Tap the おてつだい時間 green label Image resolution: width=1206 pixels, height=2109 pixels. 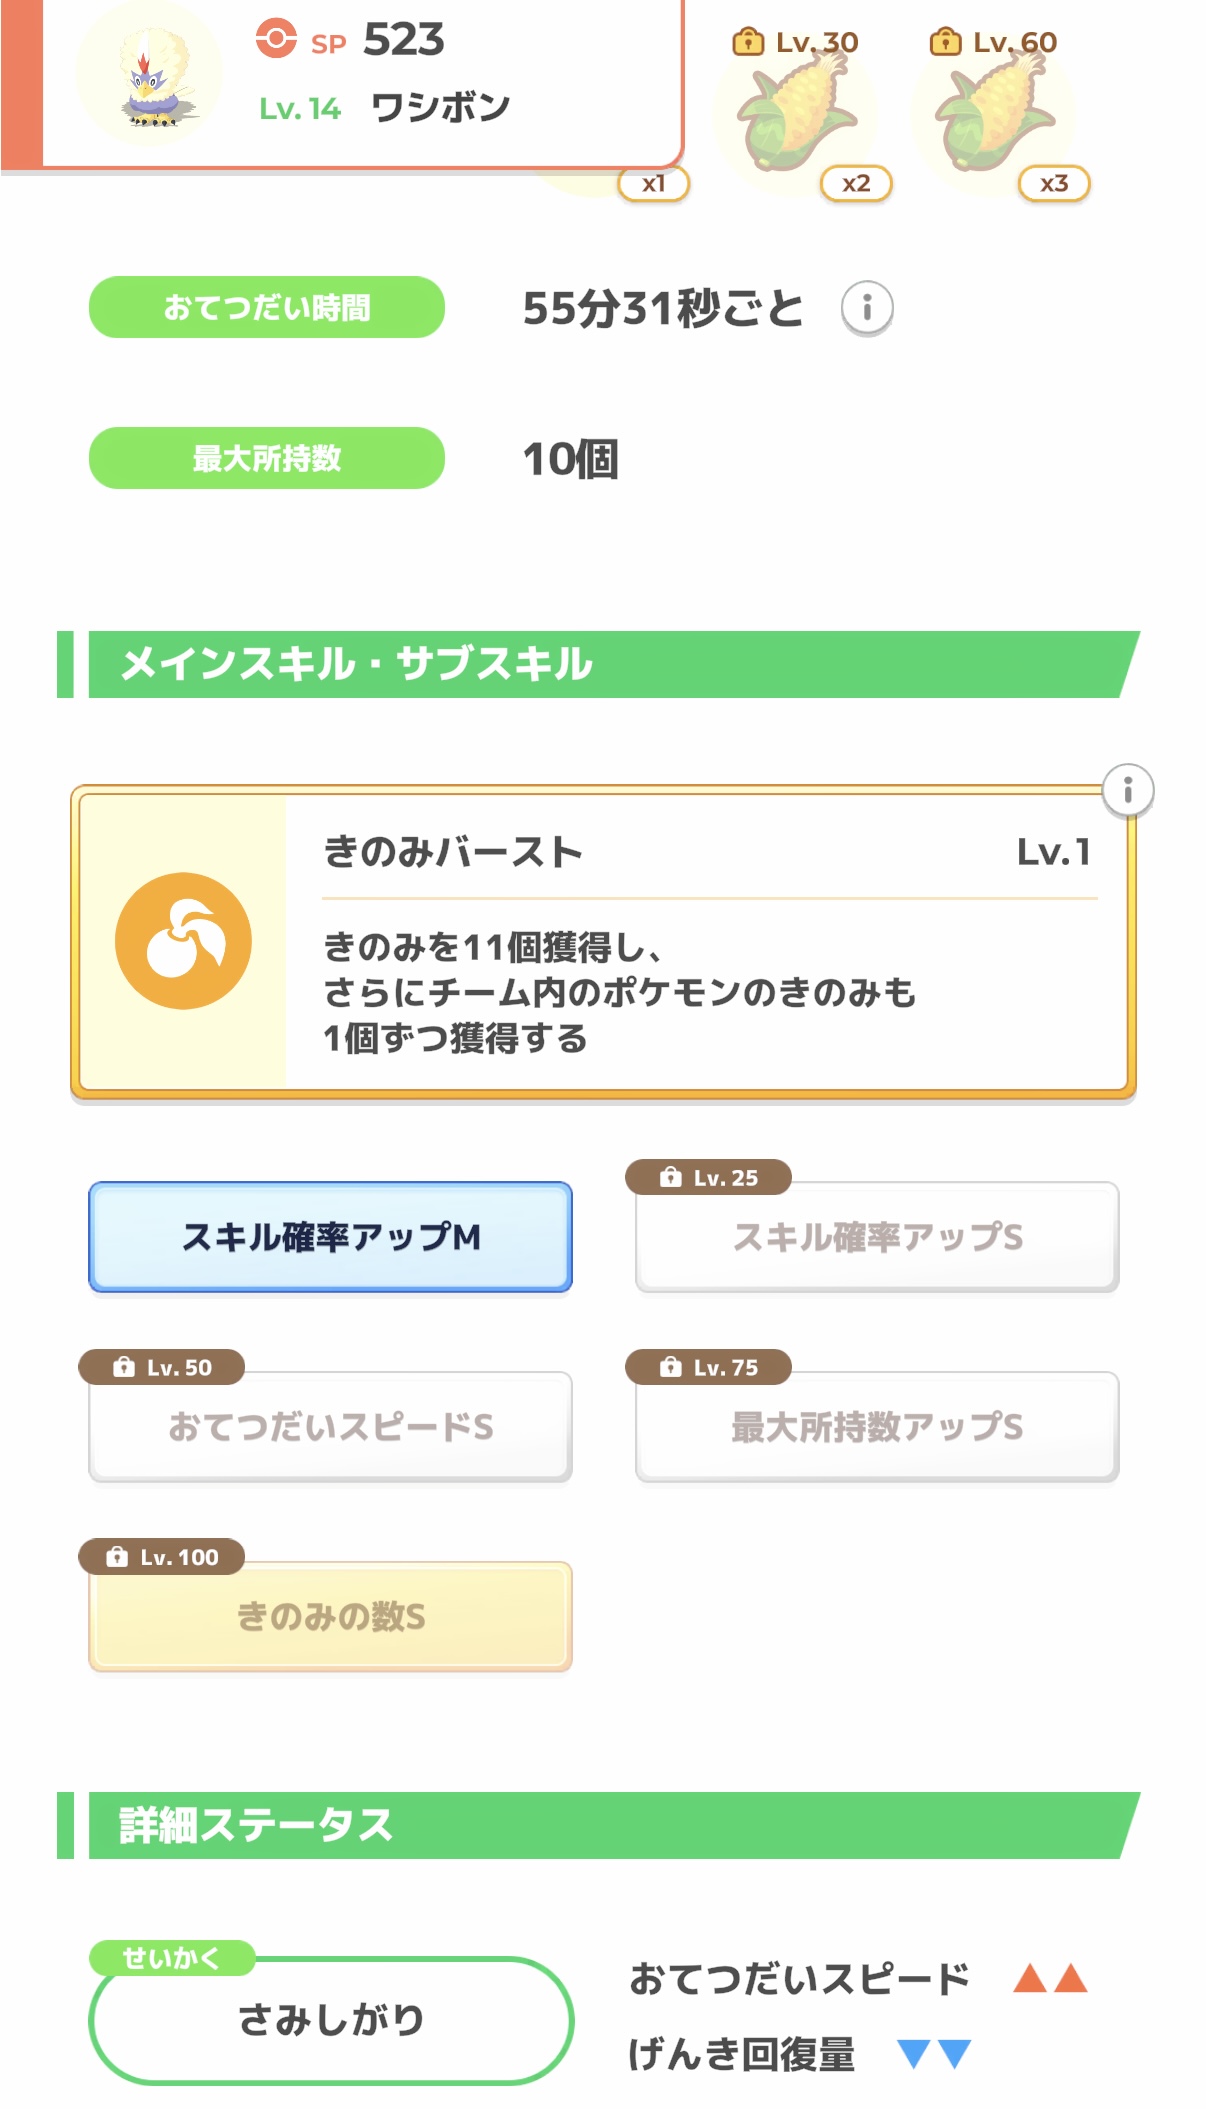(267, 308)
